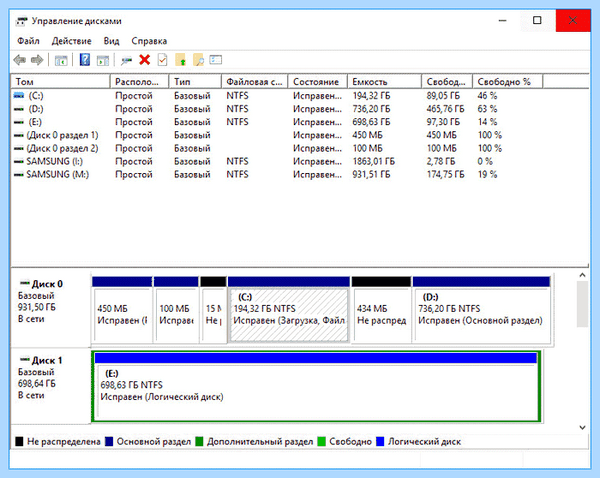
Task: Click the Forward arrow toolbar icon
Action: tap(37, 60)
